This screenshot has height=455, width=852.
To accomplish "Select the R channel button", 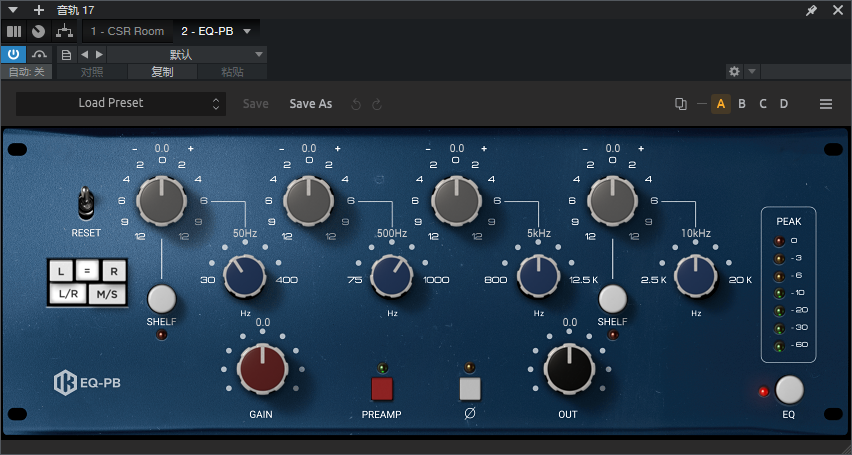I will tap(114, 271).
